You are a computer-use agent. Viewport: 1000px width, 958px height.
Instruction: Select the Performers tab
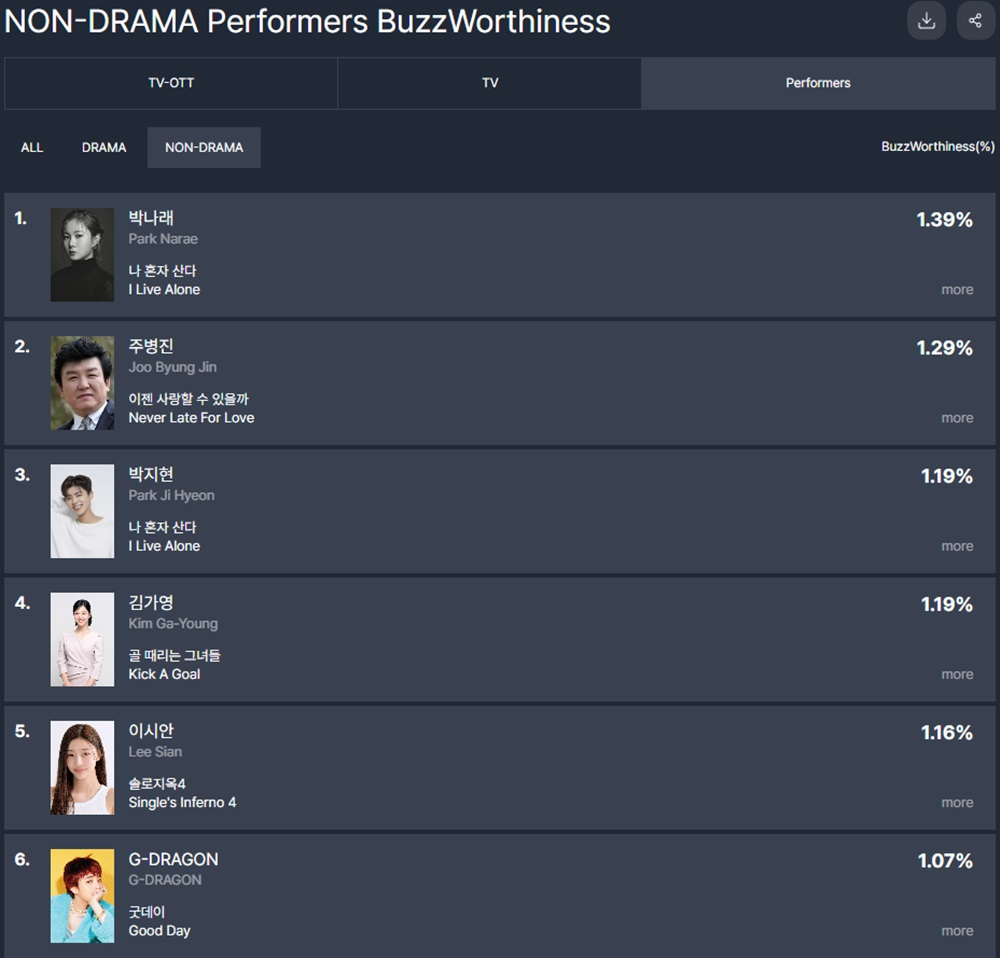point(818,83)
